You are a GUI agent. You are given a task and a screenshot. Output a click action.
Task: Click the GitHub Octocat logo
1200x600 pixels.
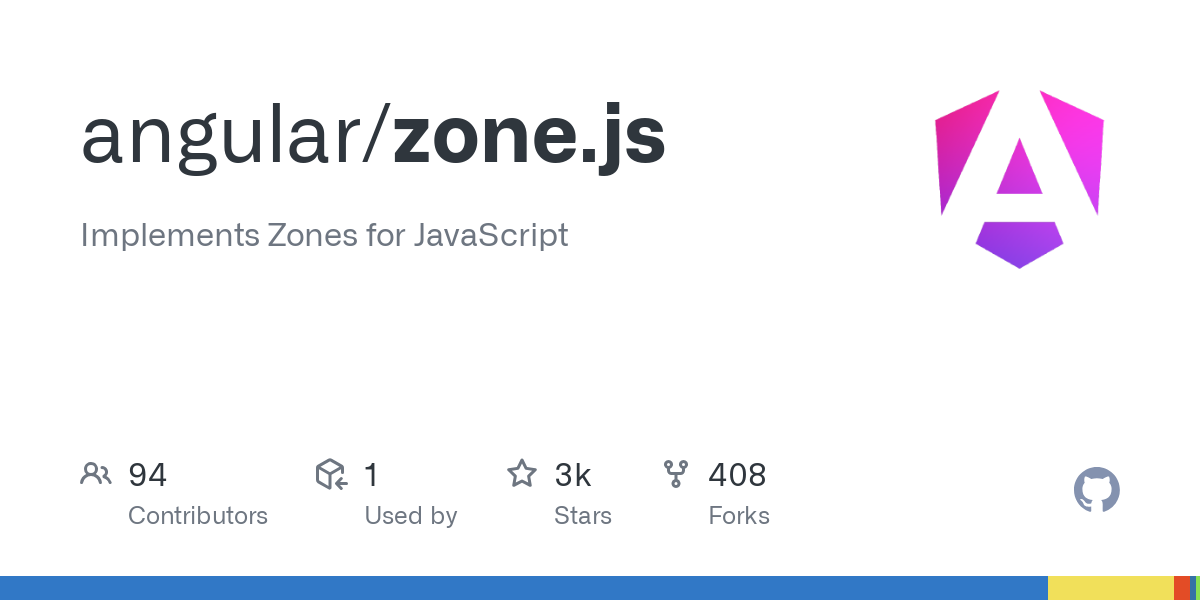(1096, 490)
